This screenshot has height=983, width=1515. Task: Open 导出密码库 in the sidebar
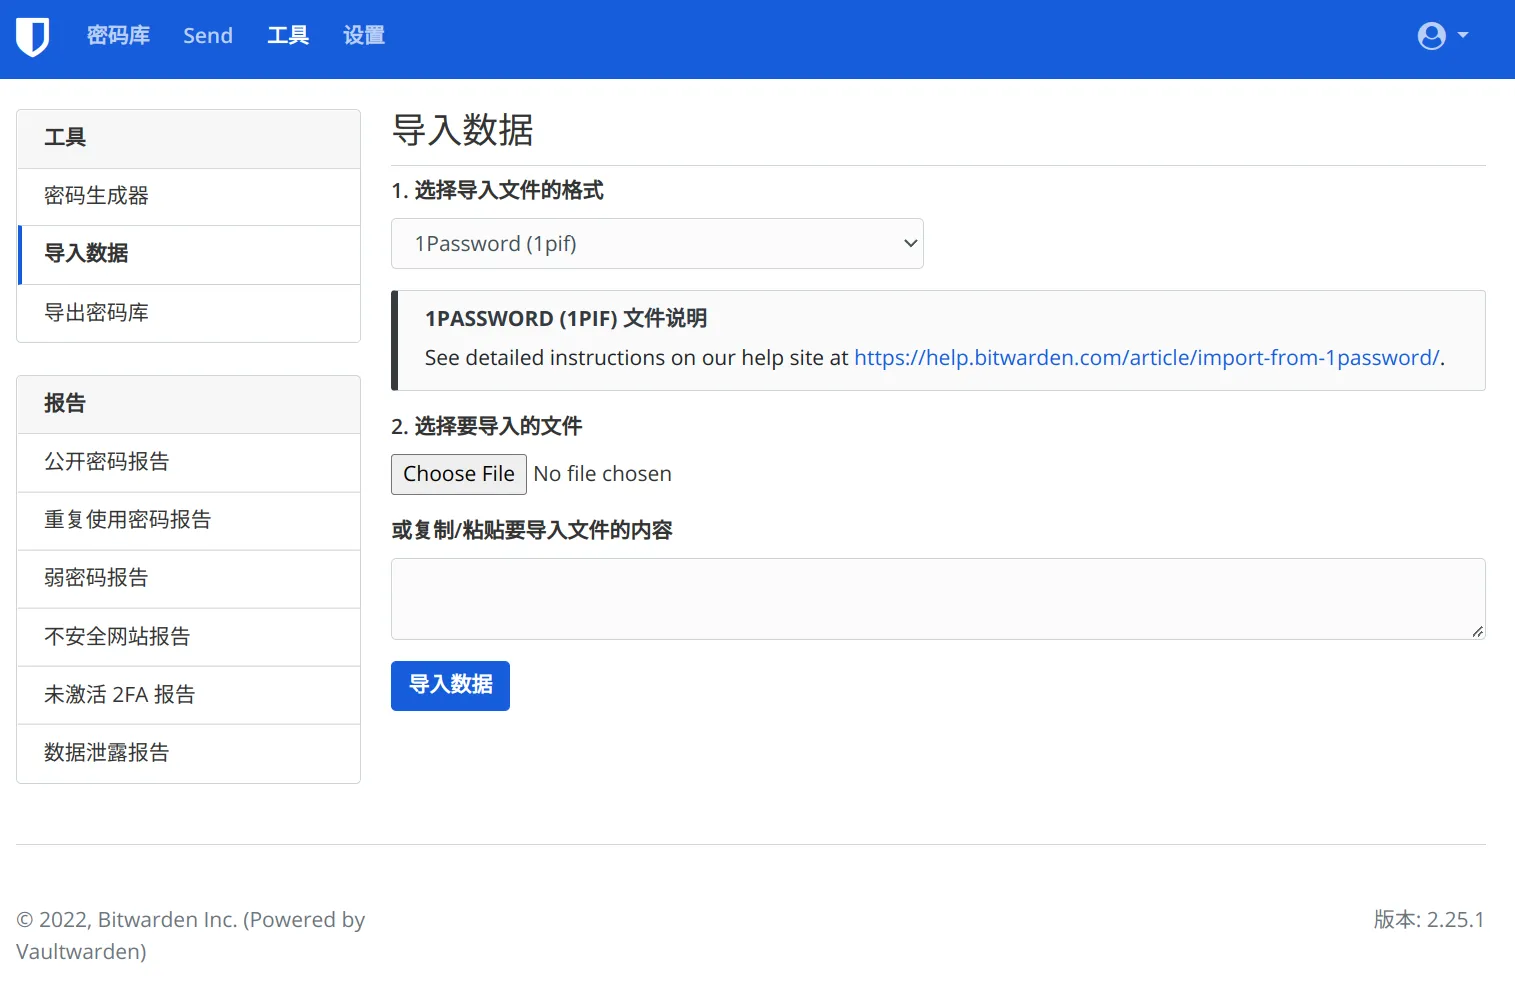point(189,313)
